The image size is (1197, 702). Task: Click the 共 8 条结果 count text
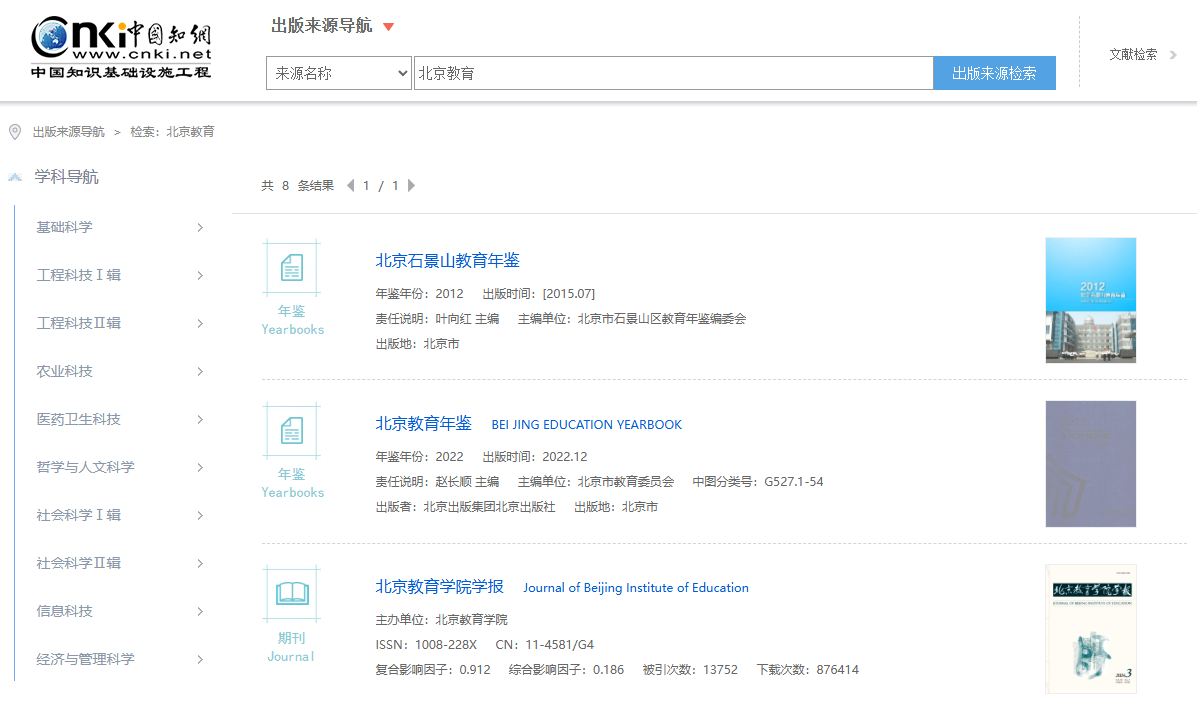pos(298,185)
